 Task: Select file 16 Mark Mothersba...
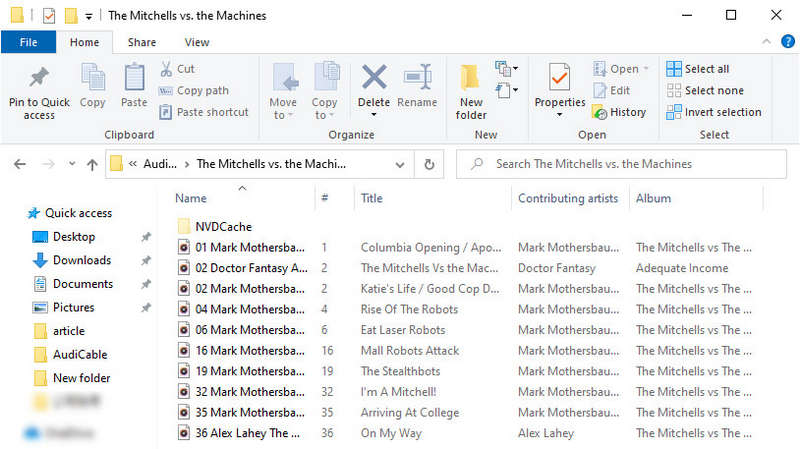pyautogui.click(x=241, y=351)
